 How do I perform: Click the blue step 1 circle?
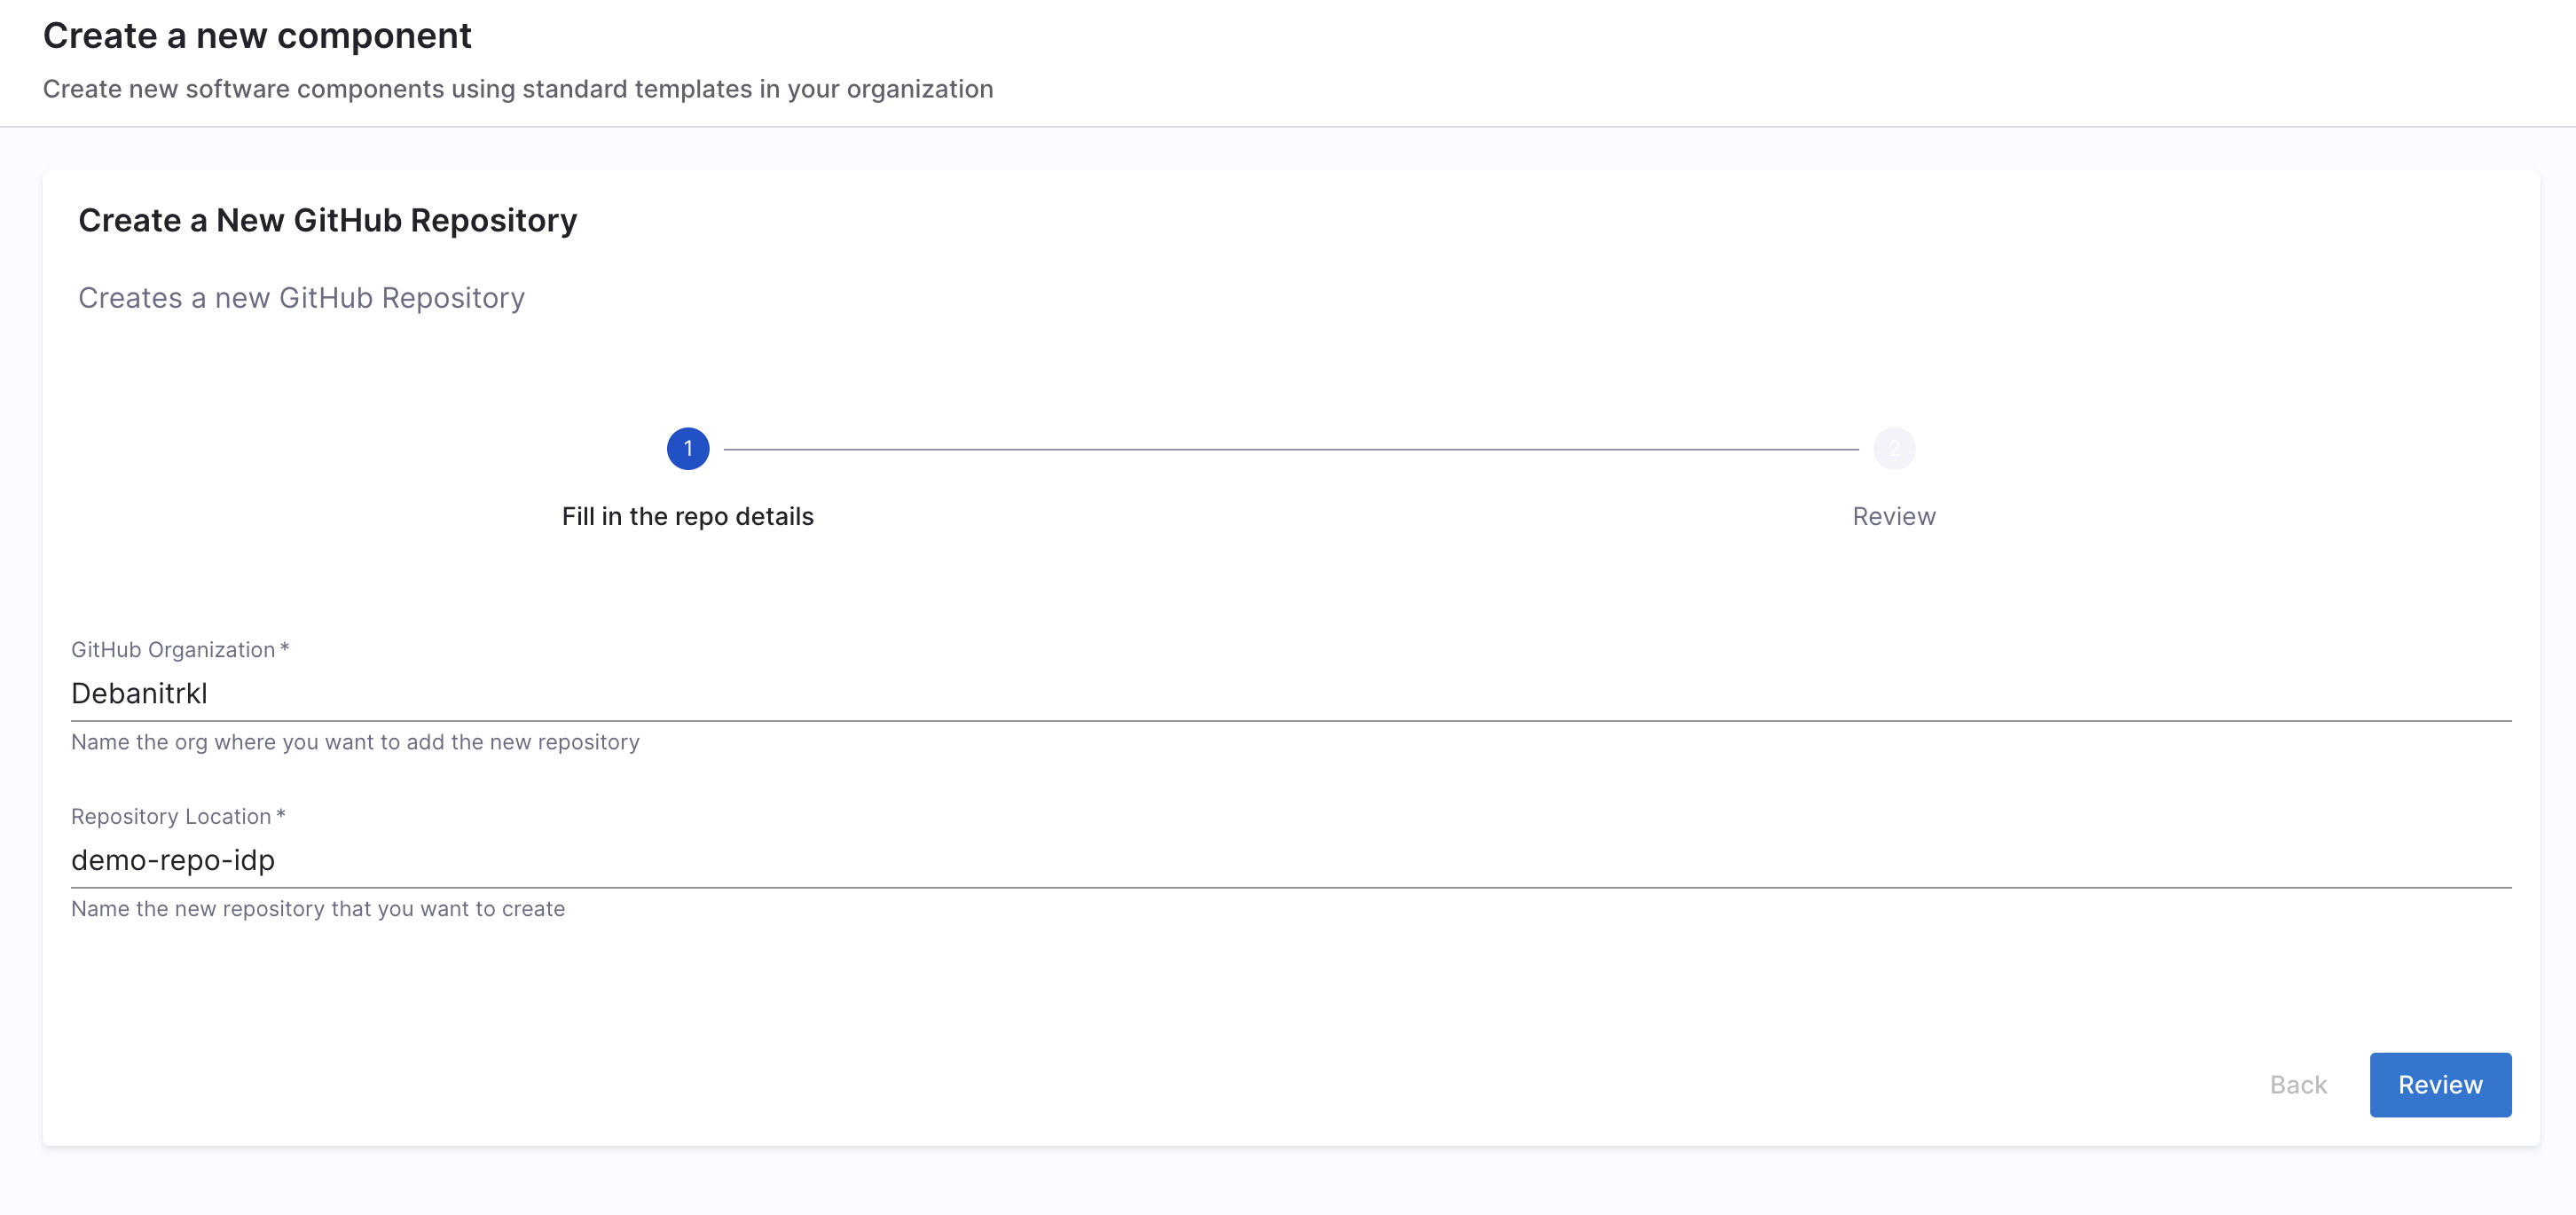point(688,449)
